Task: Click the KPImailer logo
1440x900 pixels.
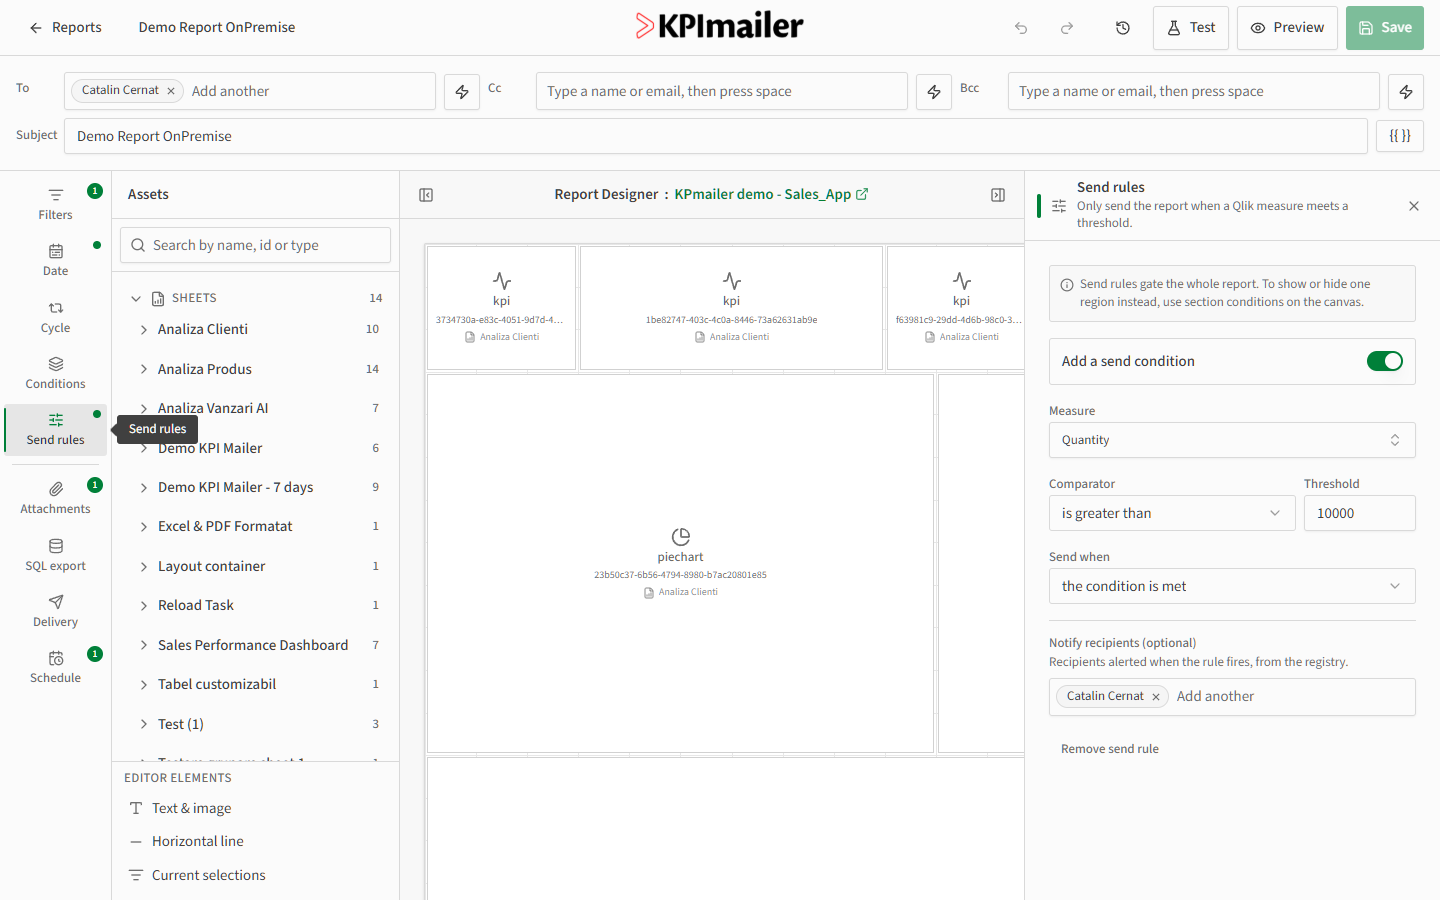Action: [x=720, y=26]
